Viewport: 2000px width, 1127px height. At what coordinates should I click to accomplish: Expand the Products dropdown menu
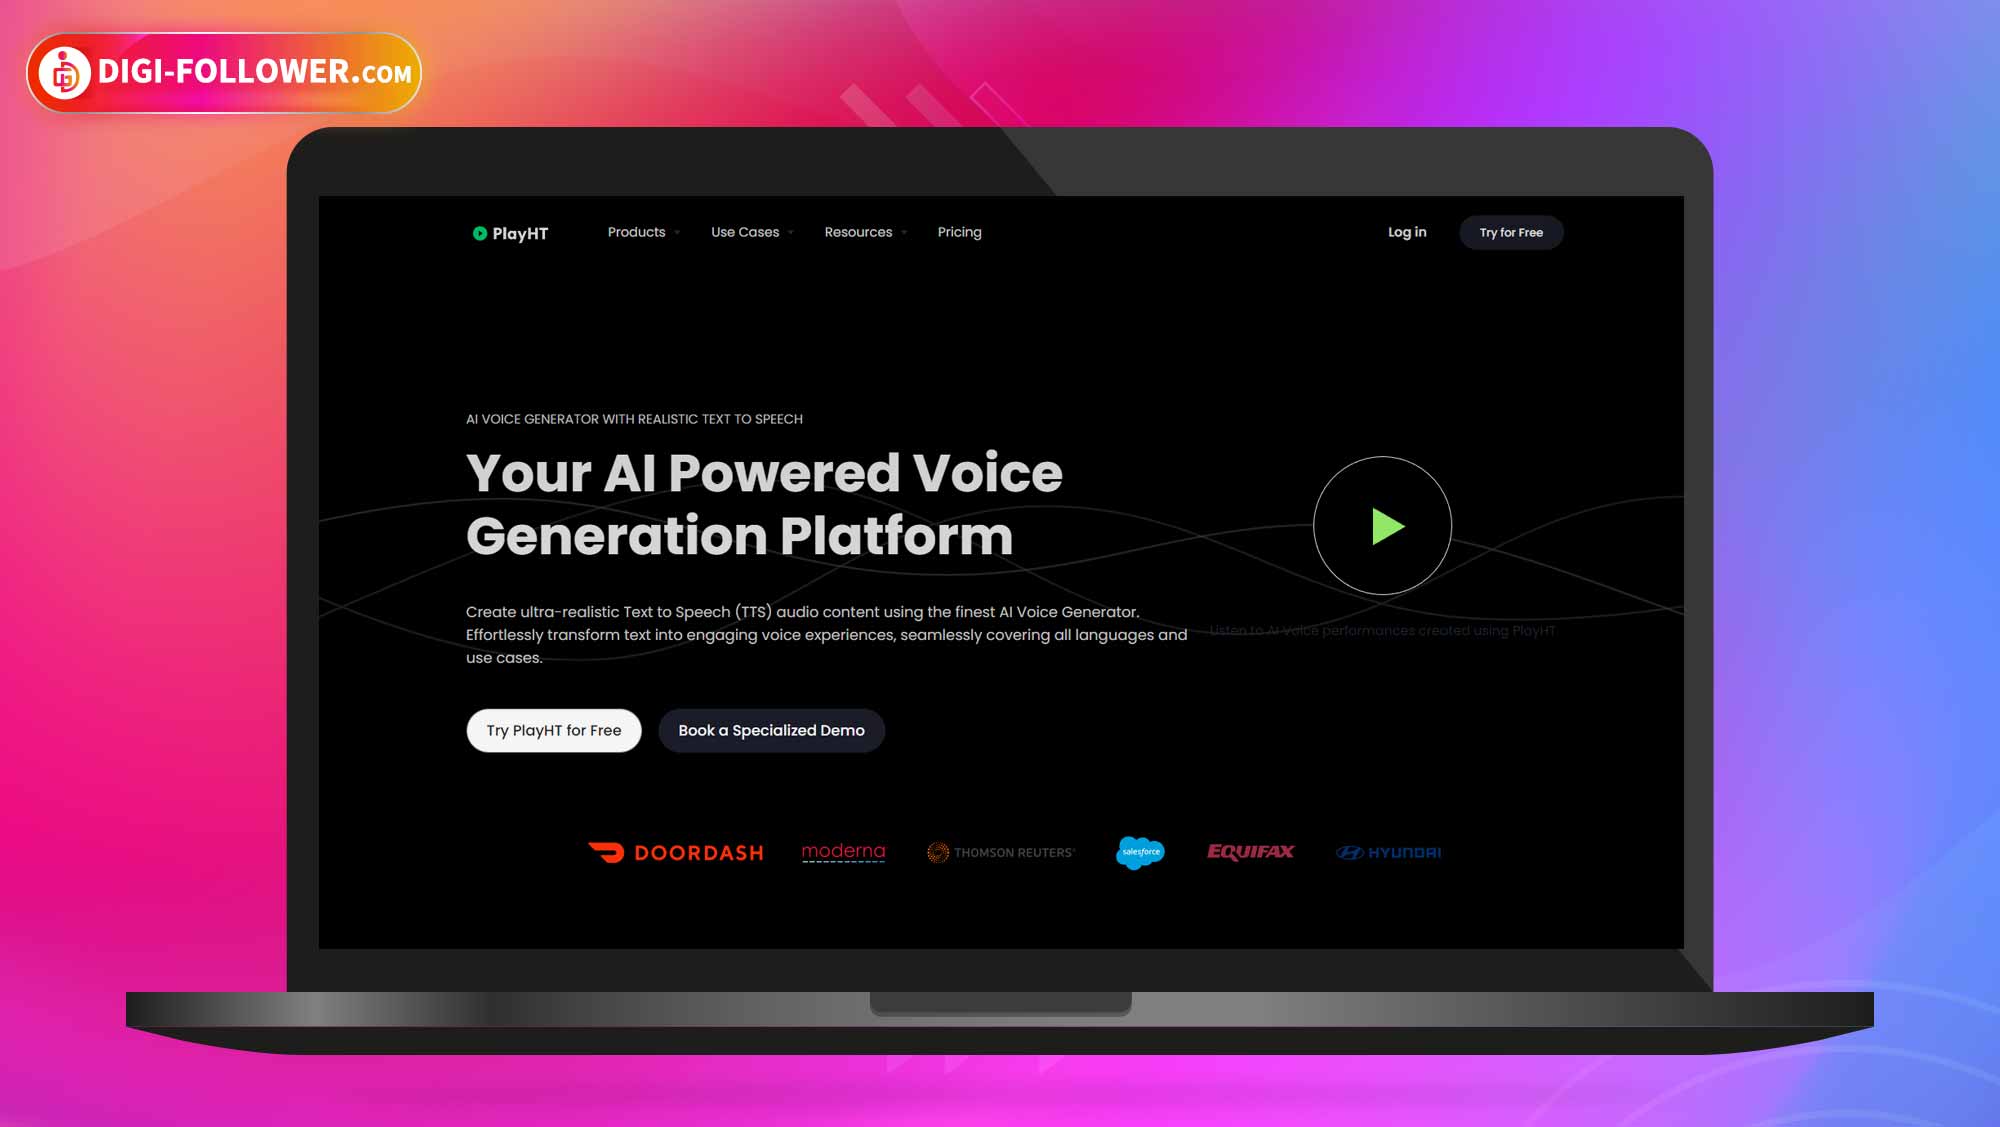(643, 231)
